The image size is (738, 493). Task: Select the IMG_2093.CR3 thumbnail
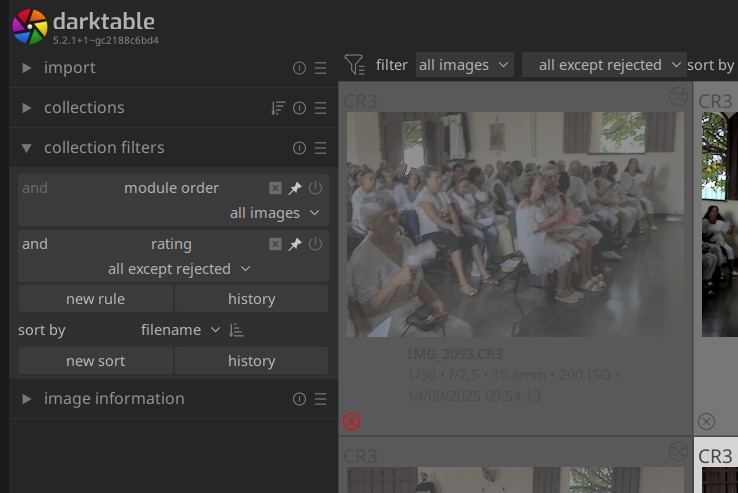515,224
